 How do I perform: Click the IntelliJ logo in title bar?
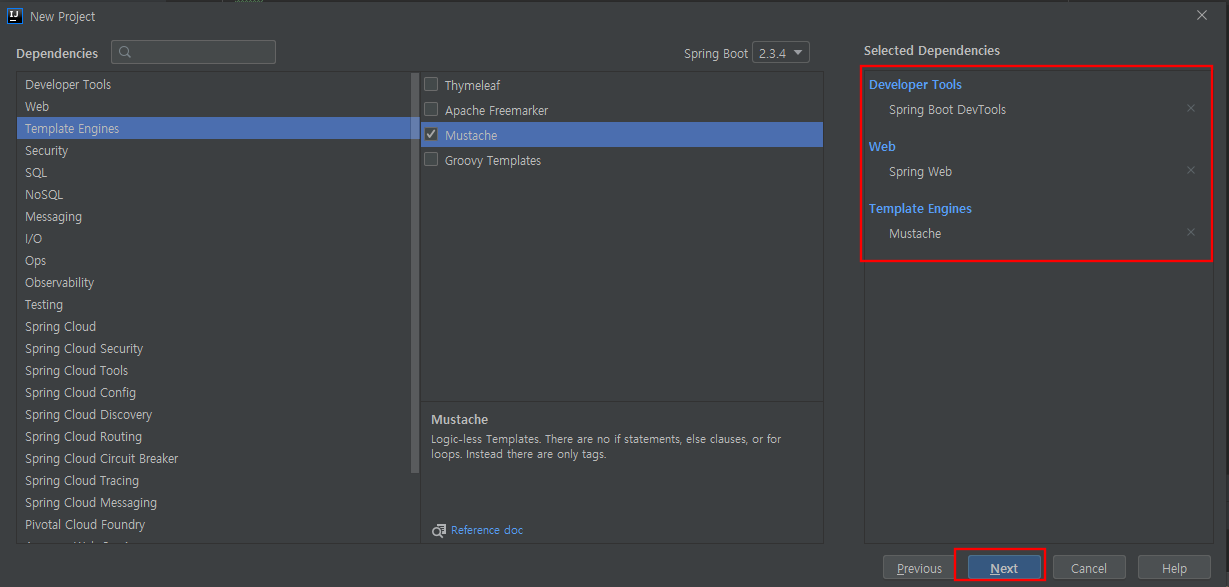tap(15, 16)
